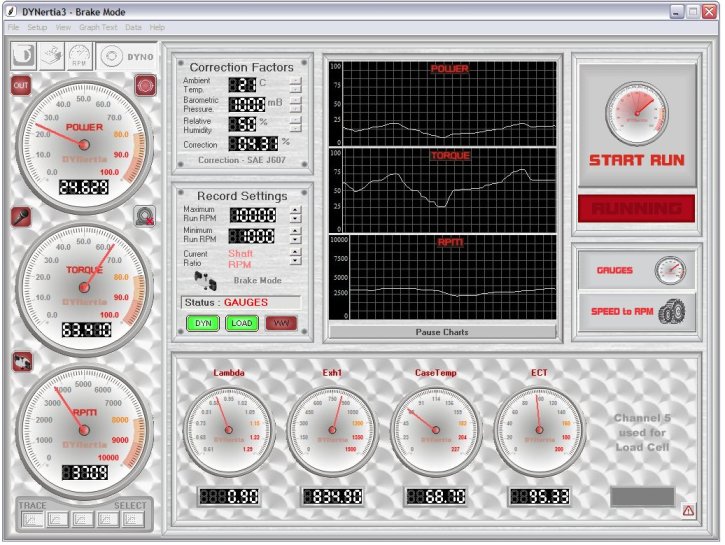Open the Setup menu
Viewport: 725px width, 545px height.
pos(37,27)
